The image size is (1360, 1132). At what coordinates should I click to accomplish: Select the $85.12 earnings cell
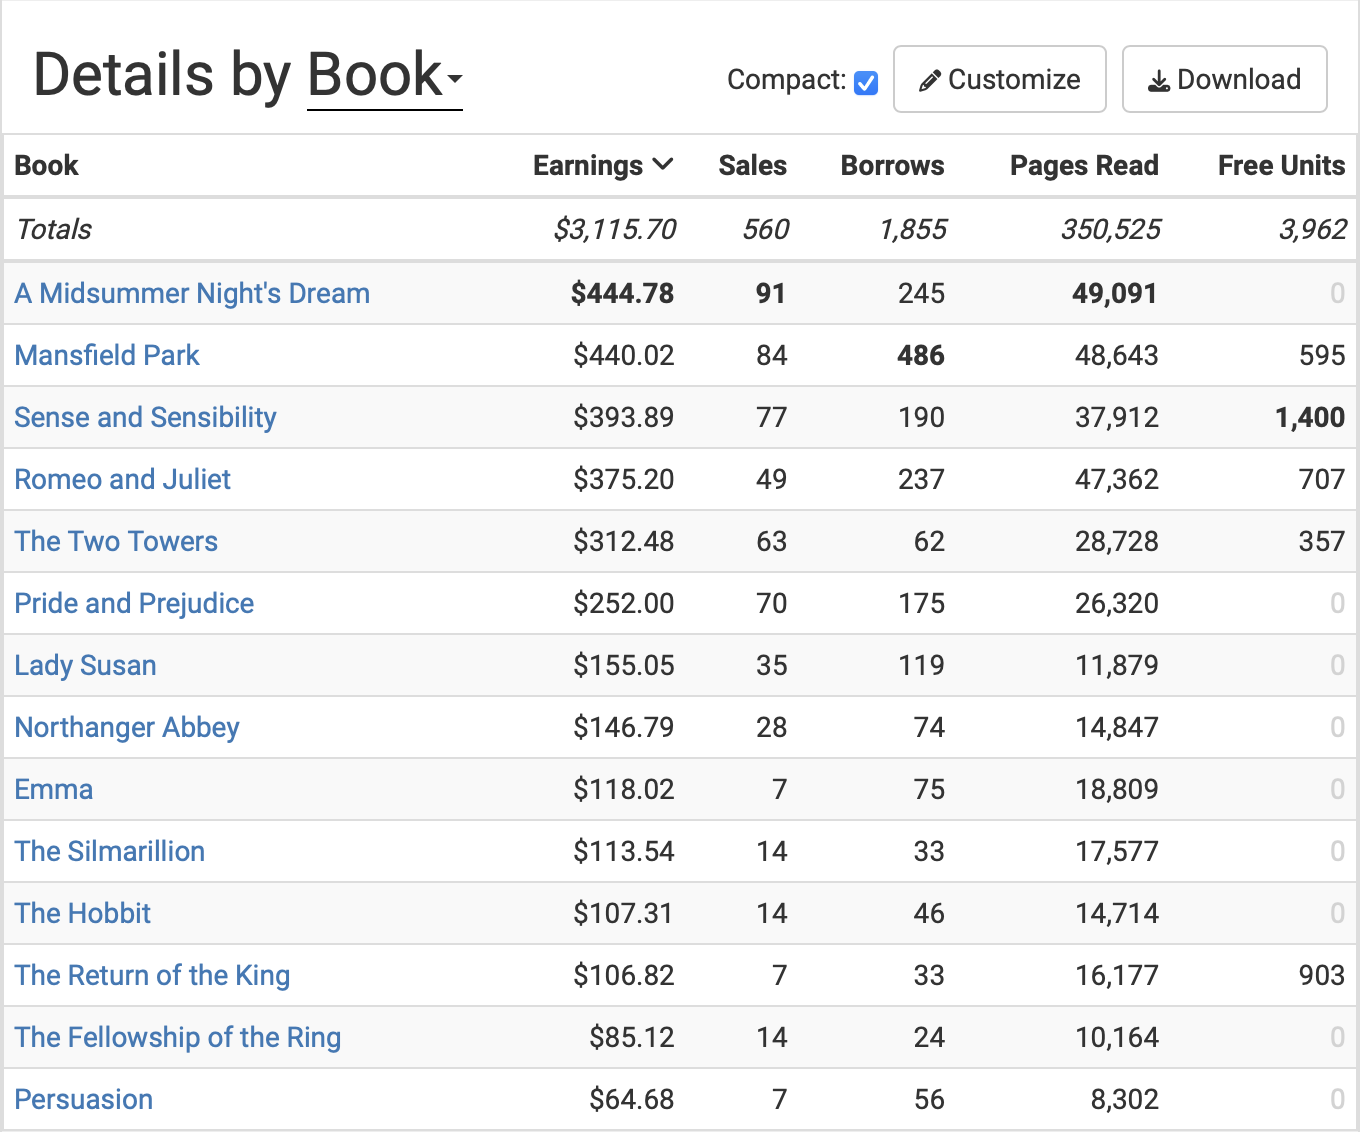[631, 1037]
